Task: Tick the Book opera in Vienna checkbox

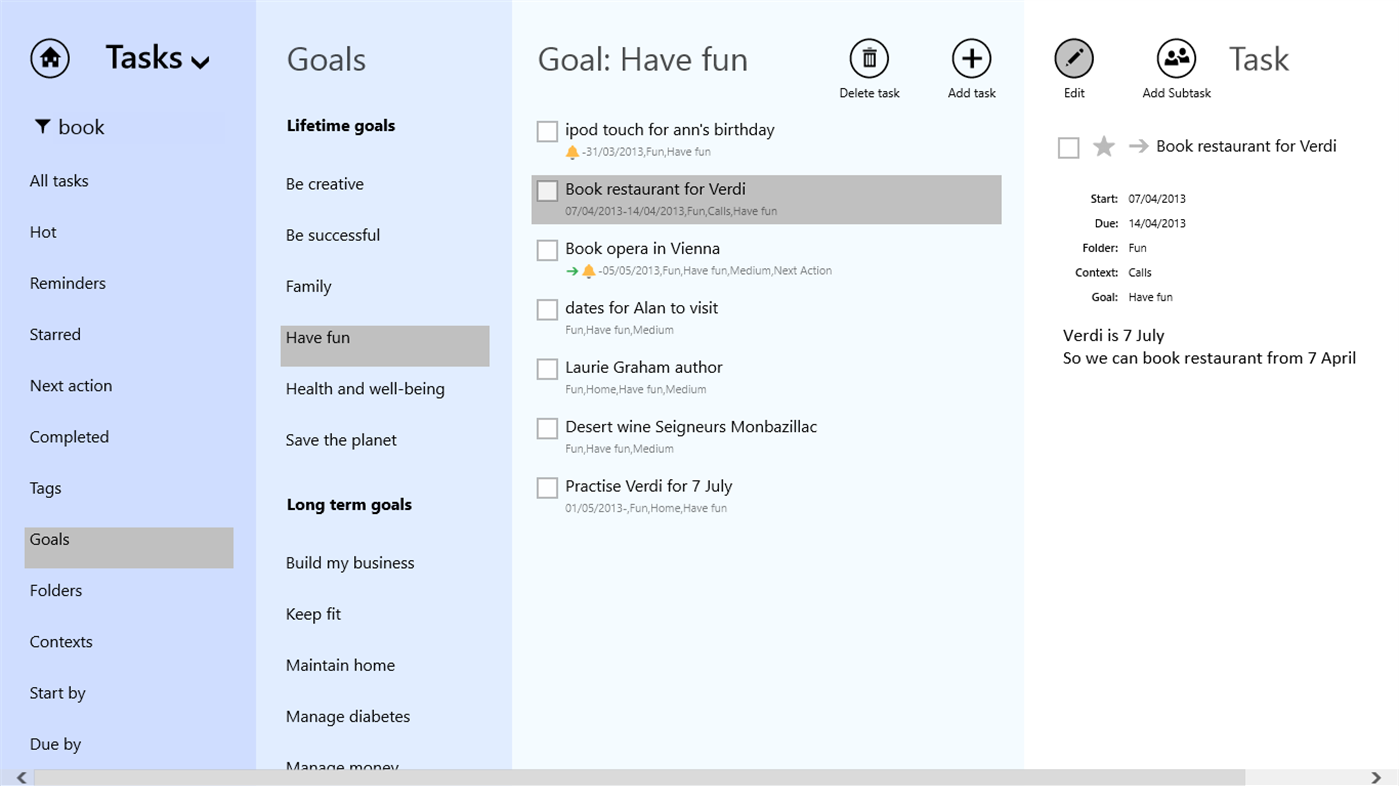Action: click(547, 250)
